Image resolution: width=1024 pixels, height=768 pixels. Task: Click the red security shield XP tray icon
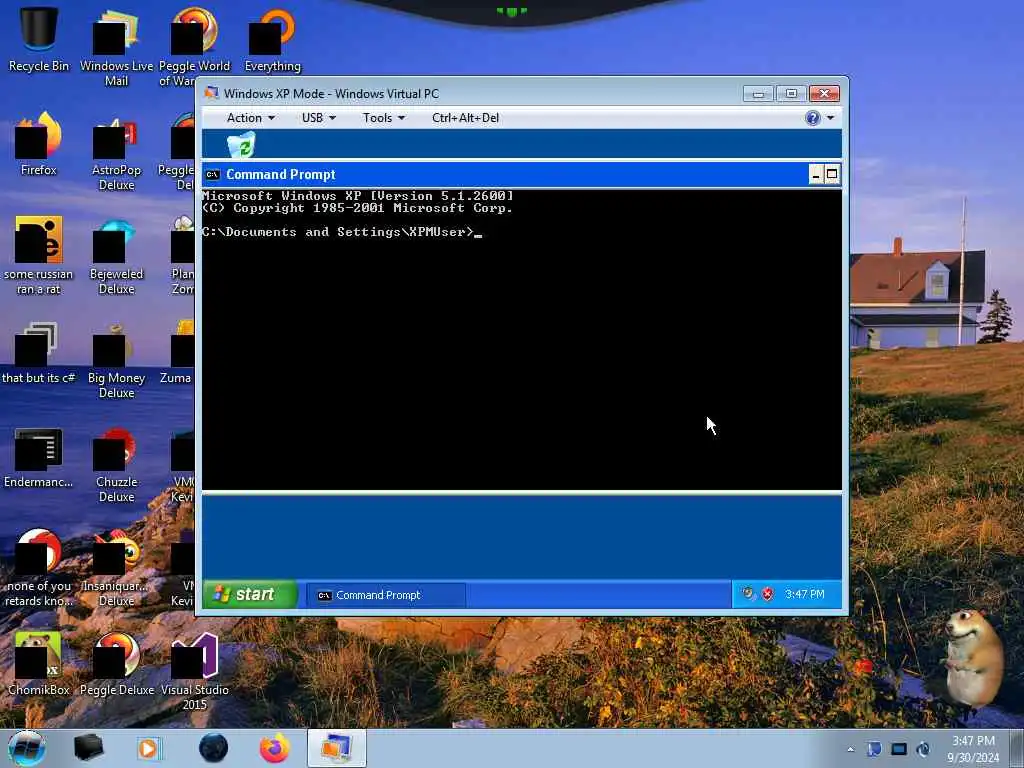point(768,594)
